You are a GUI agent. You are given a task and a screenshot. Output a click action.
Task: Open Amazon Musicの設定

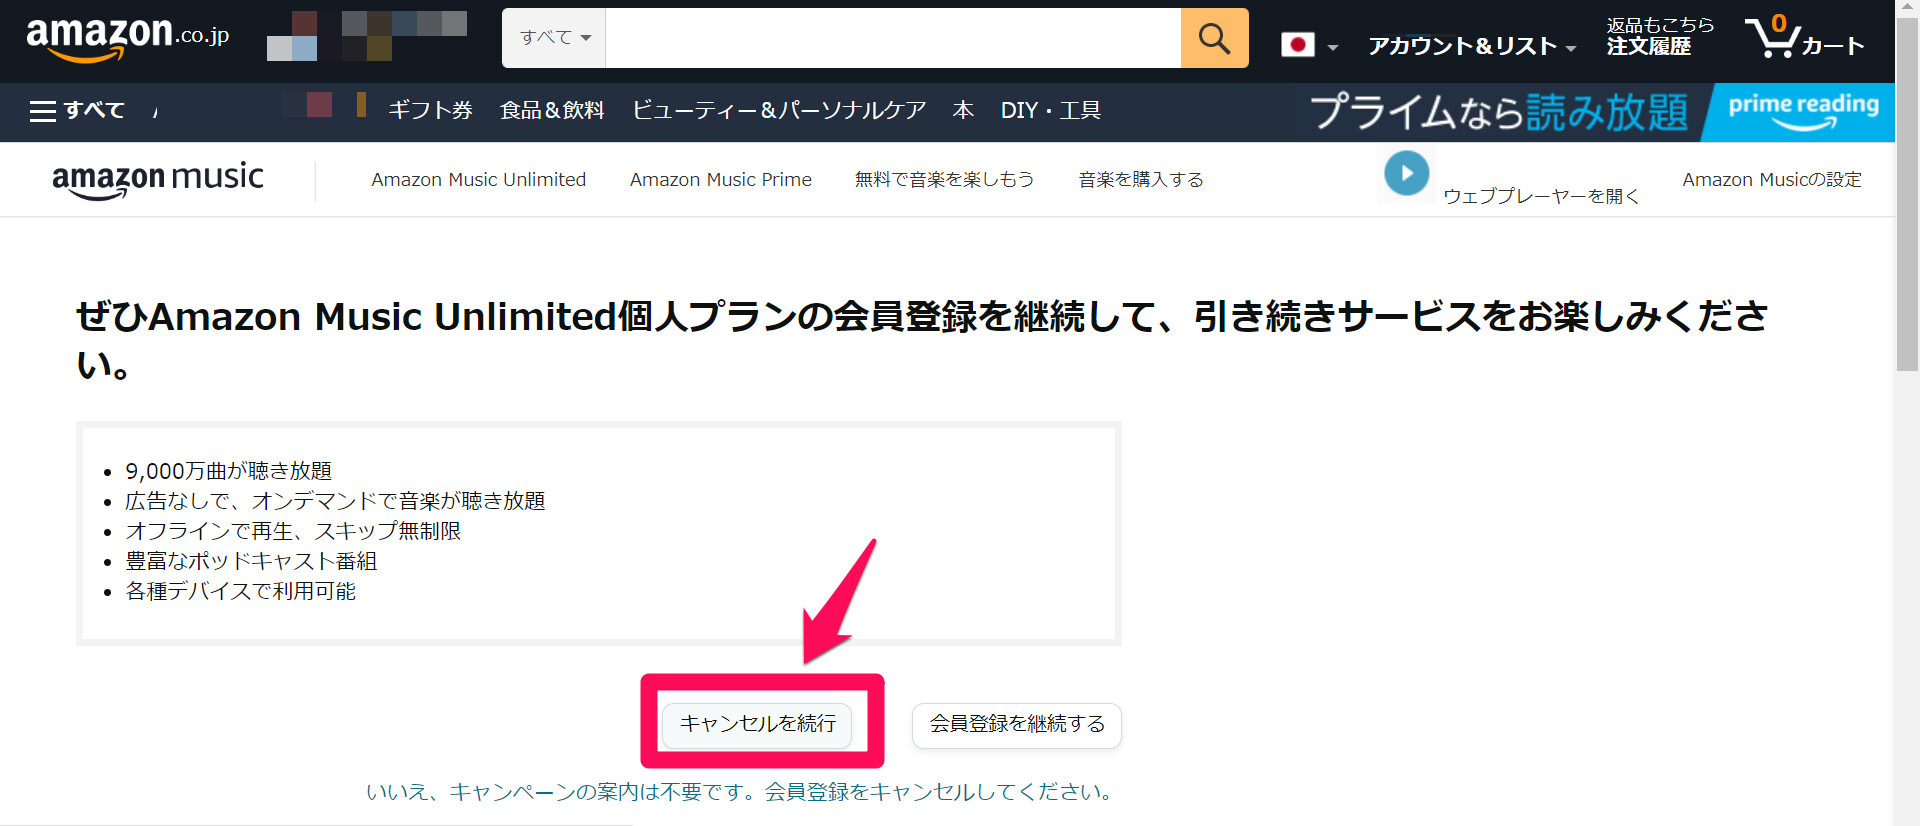(1771, 180)
